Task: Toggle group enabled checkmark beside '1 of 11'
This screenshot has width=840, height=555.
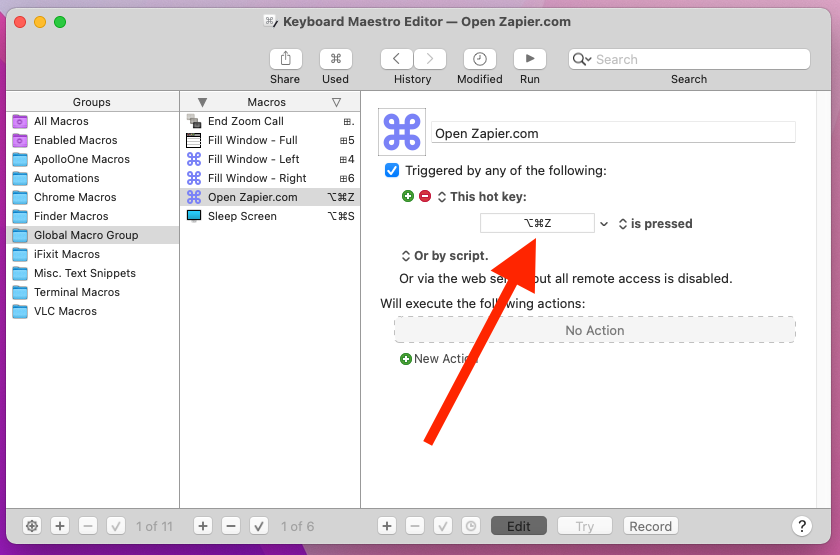Action: click(x=116, y=526)
